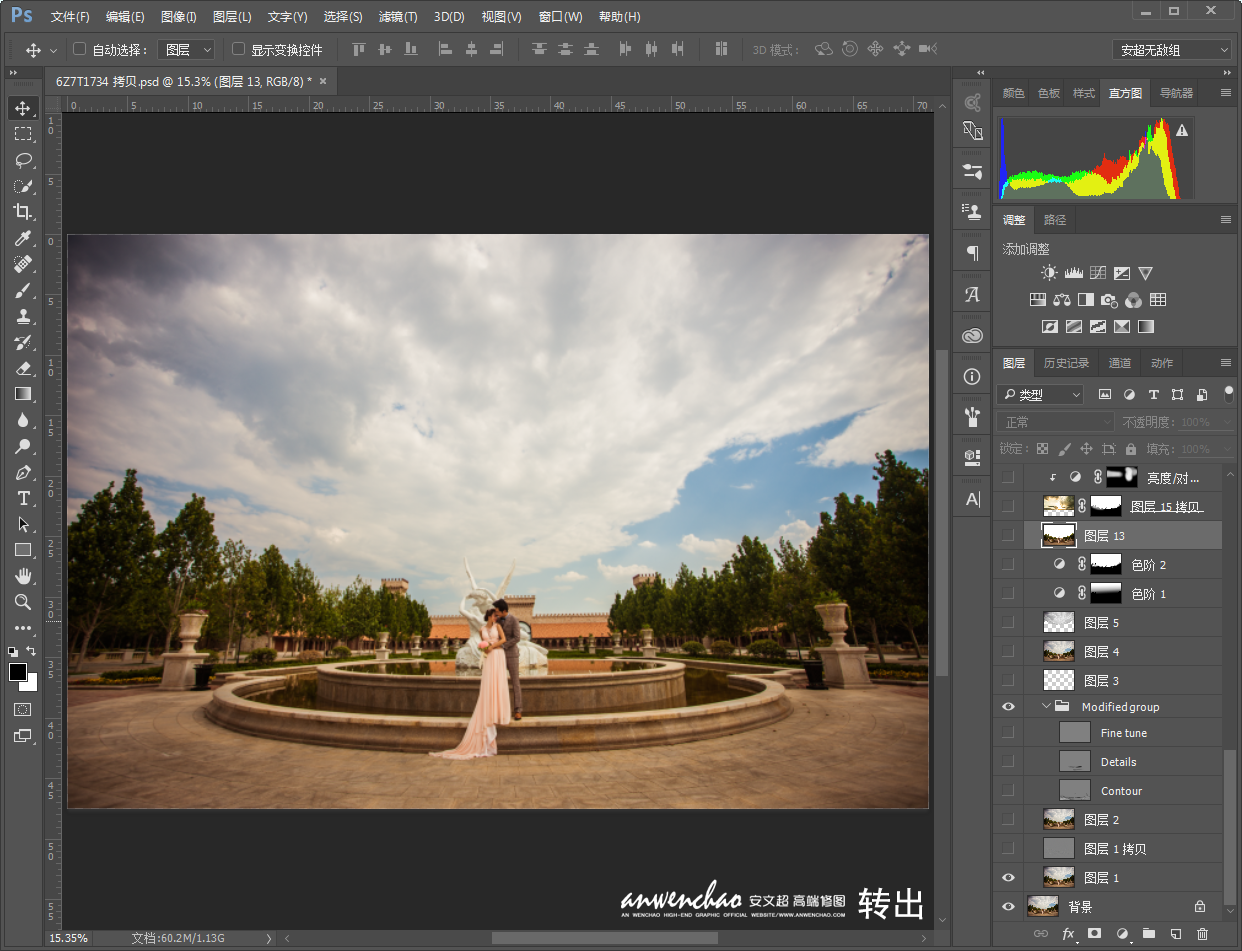Open the 文件(F) menu
Viewport: 1242px width, 951px height.
pos(70,17)
